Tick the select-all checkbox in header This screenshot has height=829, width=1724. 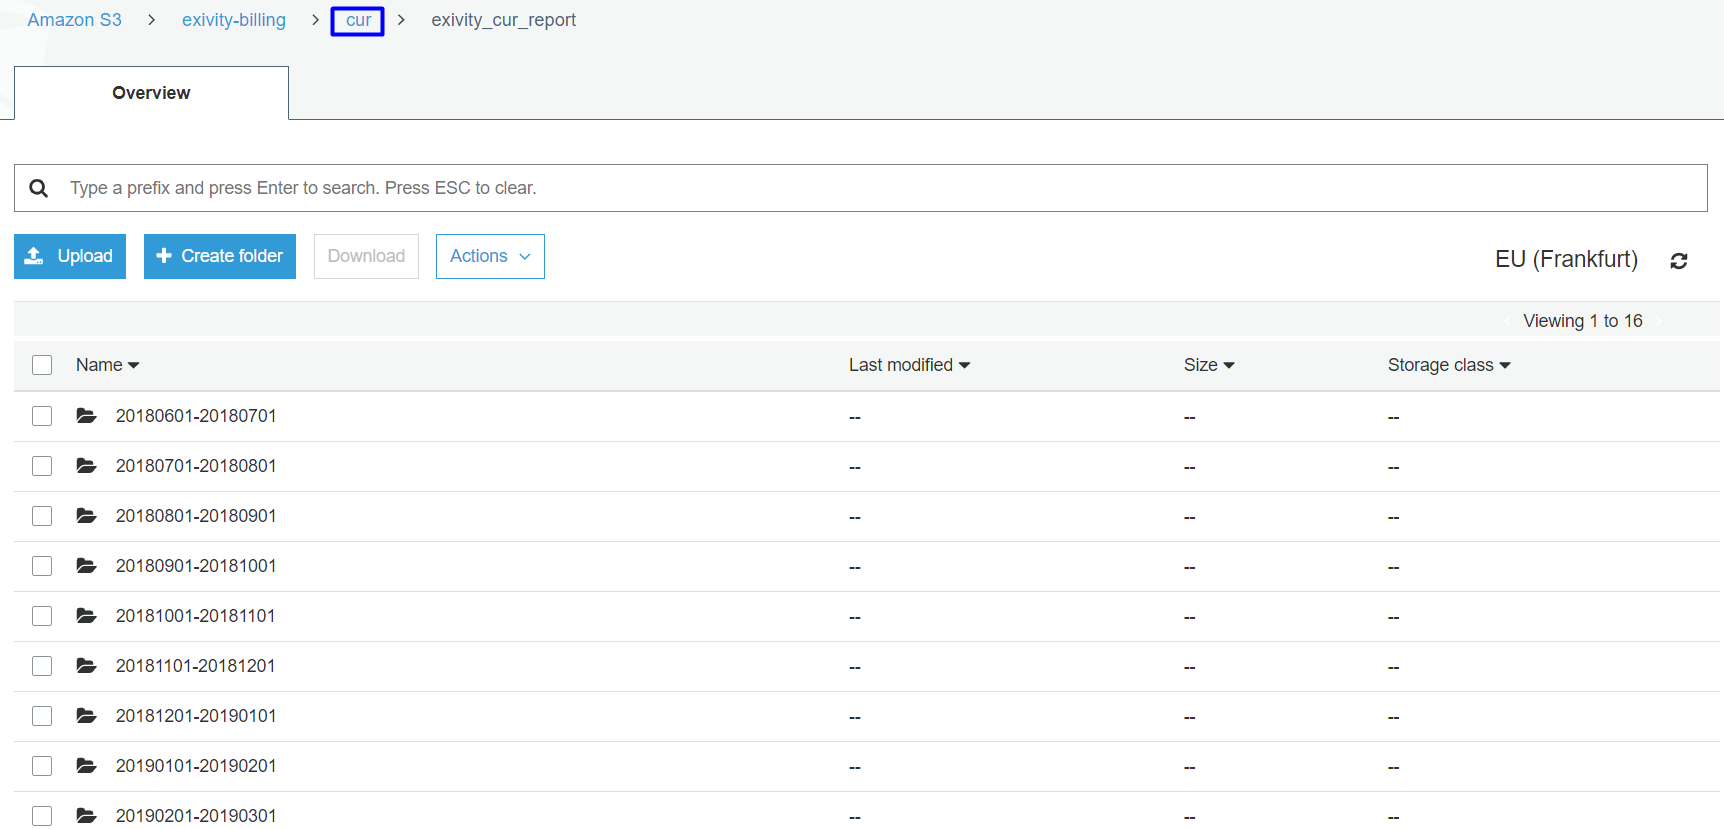[42, 365]
